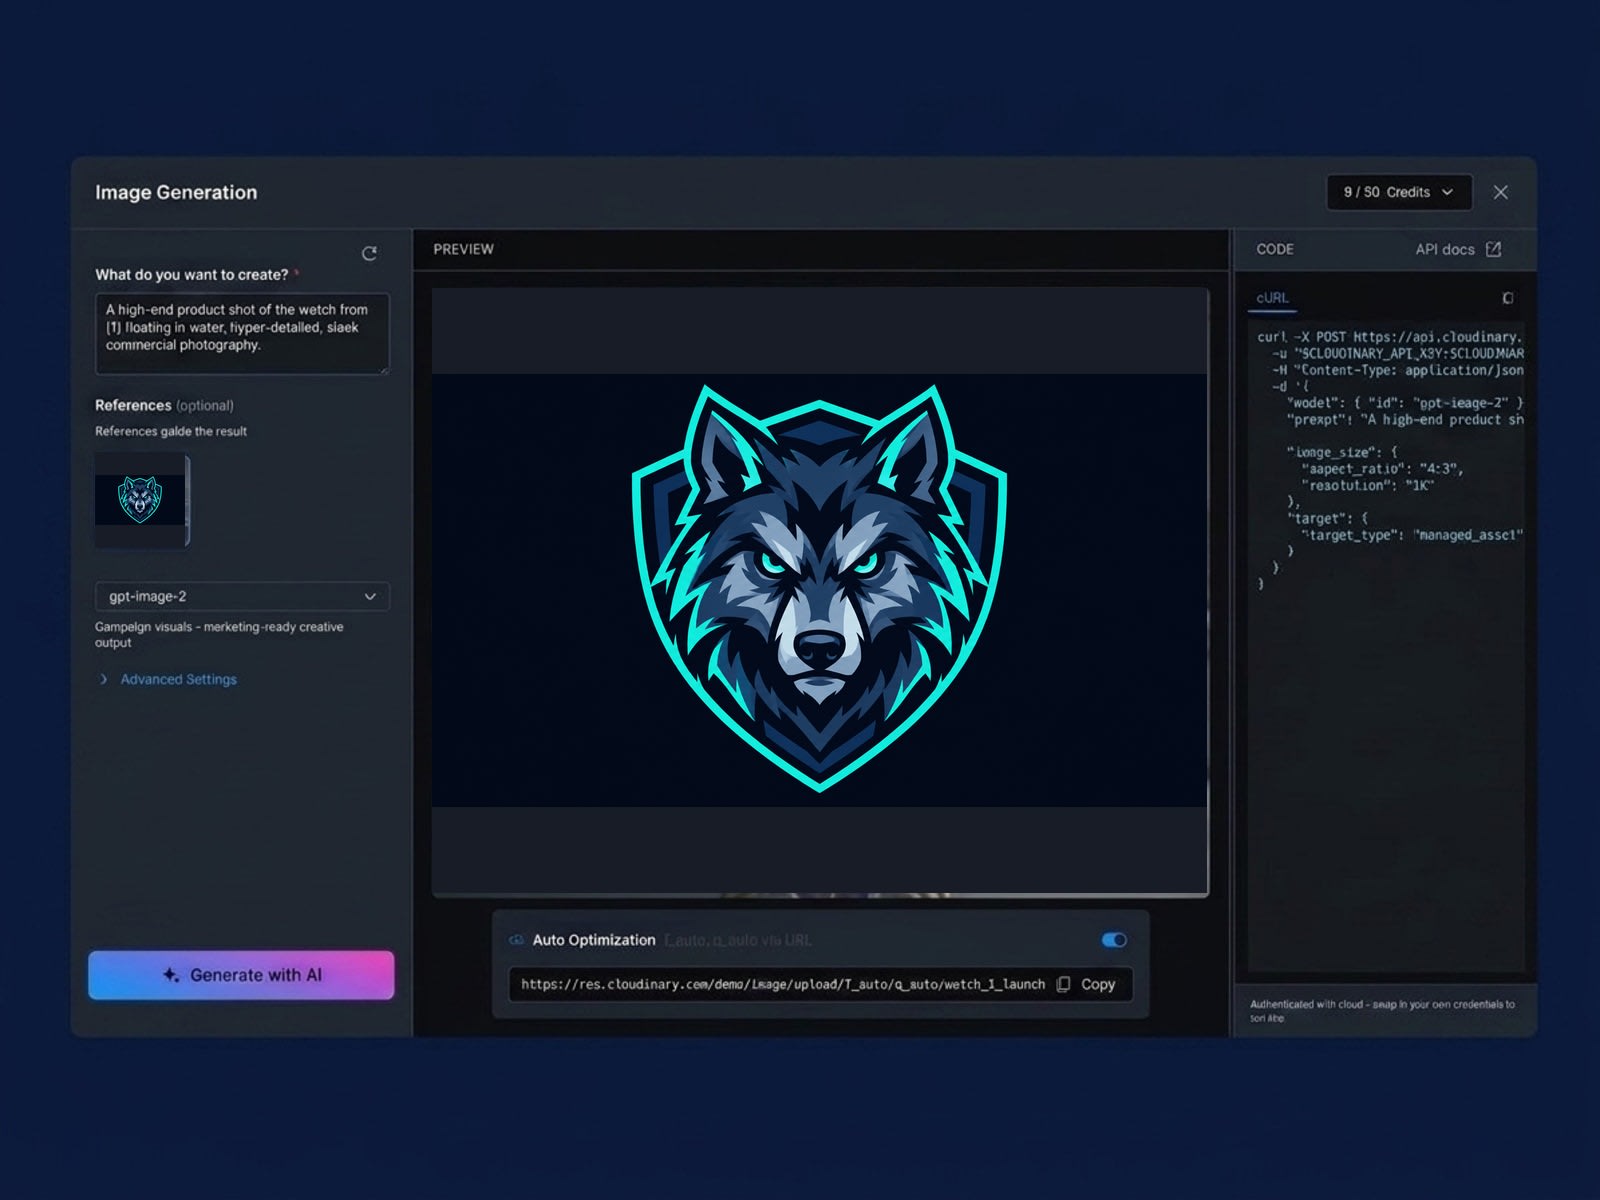Open the 9 / 50 Credits dropdown
Image resolution: width=1600 pixels, height=1200 pixels.
tap(1399, 192)
